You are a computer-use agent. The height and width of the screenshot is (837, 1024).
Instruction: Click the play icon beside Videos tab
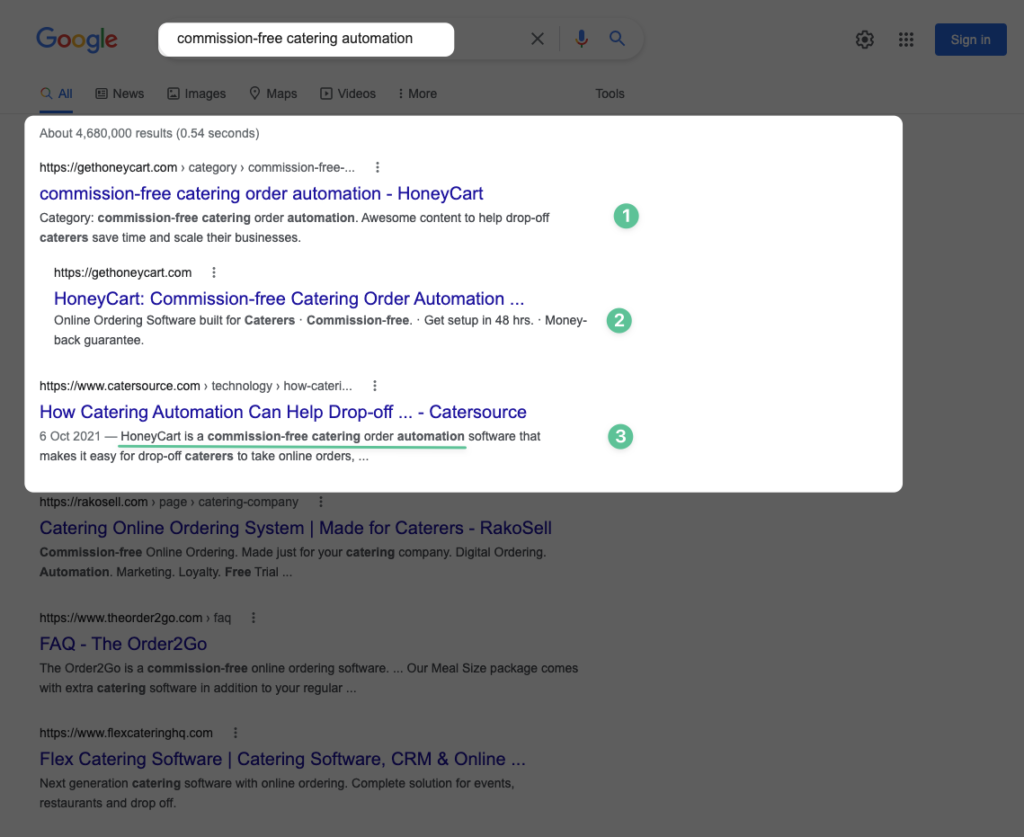326,94
